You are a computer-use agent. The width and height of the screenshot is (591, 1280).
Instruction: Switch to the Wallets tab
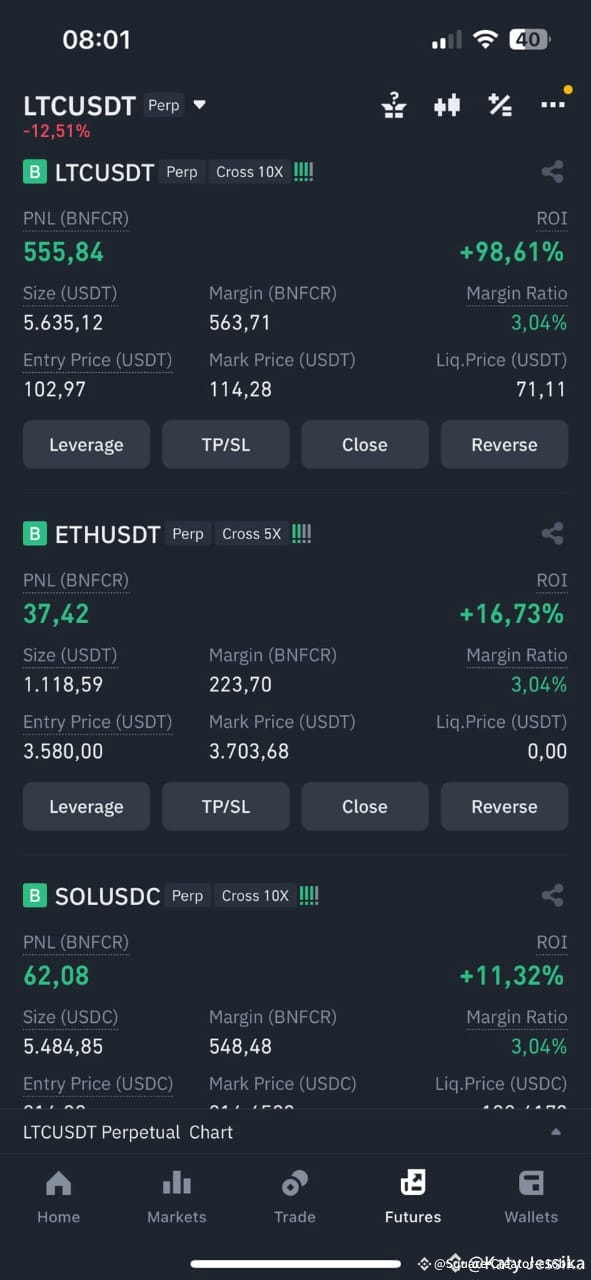point(531,1197)
